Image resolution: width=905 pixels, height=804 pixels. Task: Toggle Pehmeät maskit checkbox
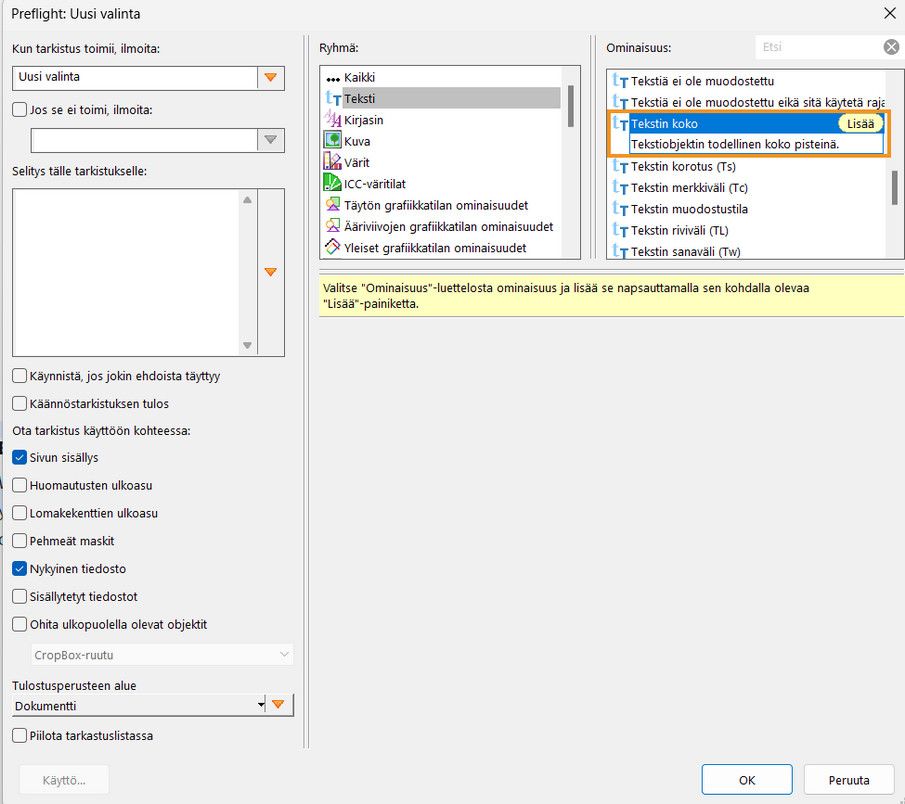(x=19, y=541)
